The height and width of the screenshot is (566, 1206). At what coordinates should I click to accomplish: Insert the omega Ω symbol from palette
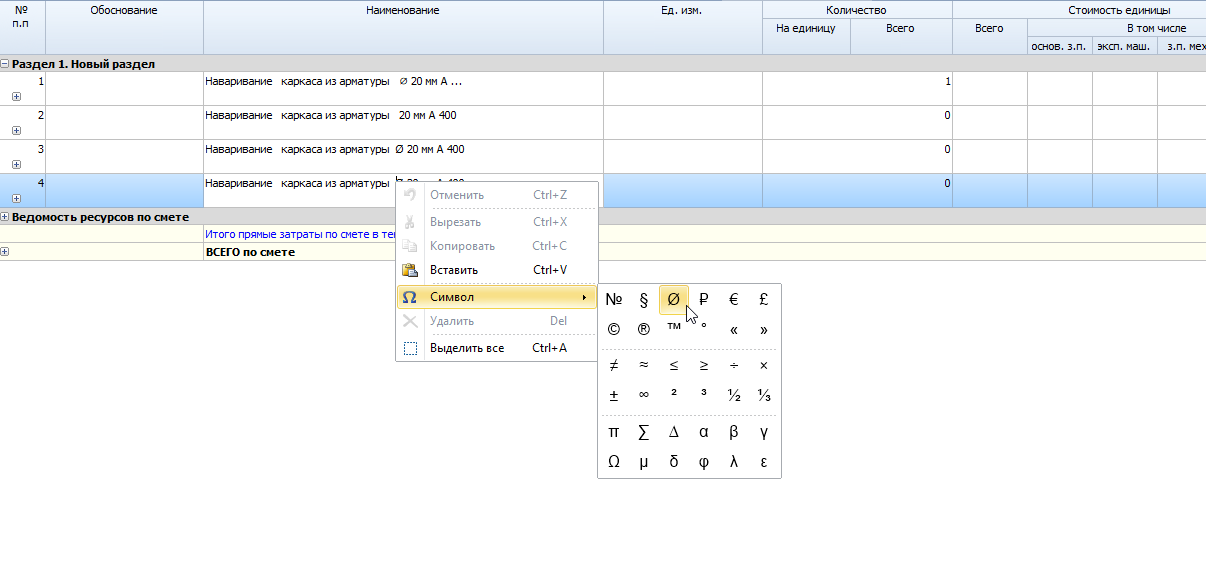pos(614,462)
